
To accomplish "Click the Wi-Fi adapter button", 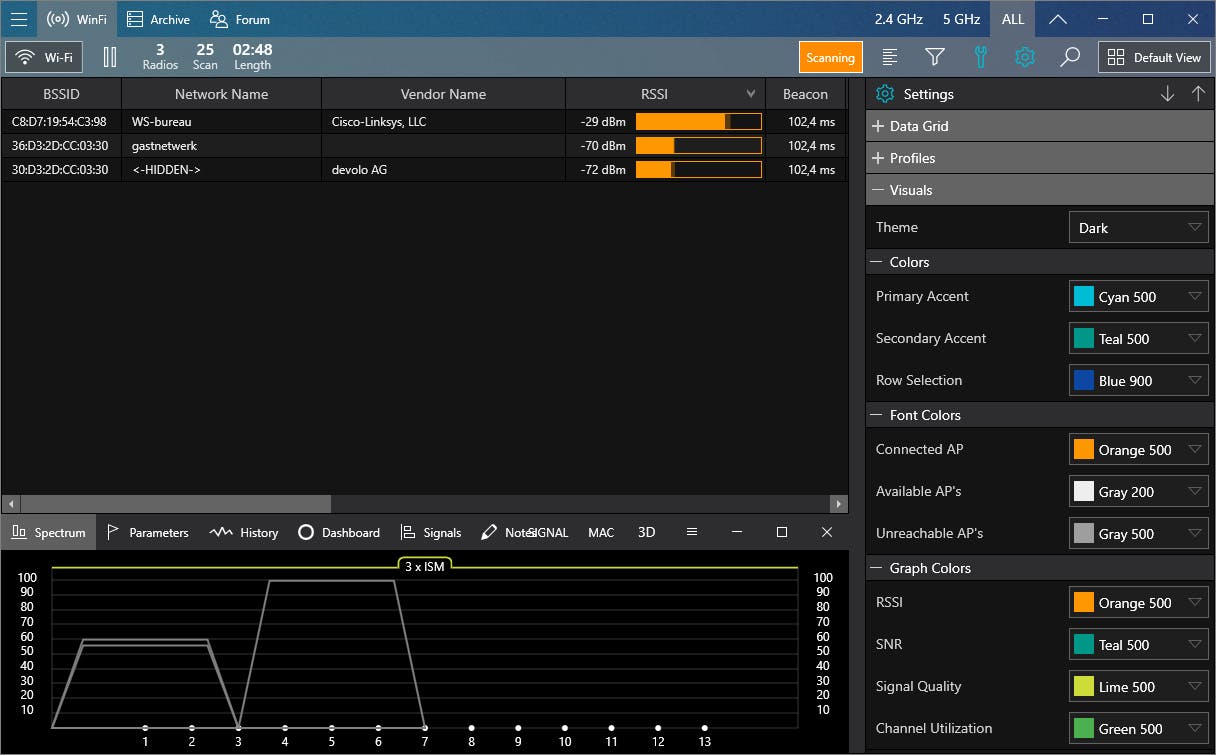I will pos(45,57).
